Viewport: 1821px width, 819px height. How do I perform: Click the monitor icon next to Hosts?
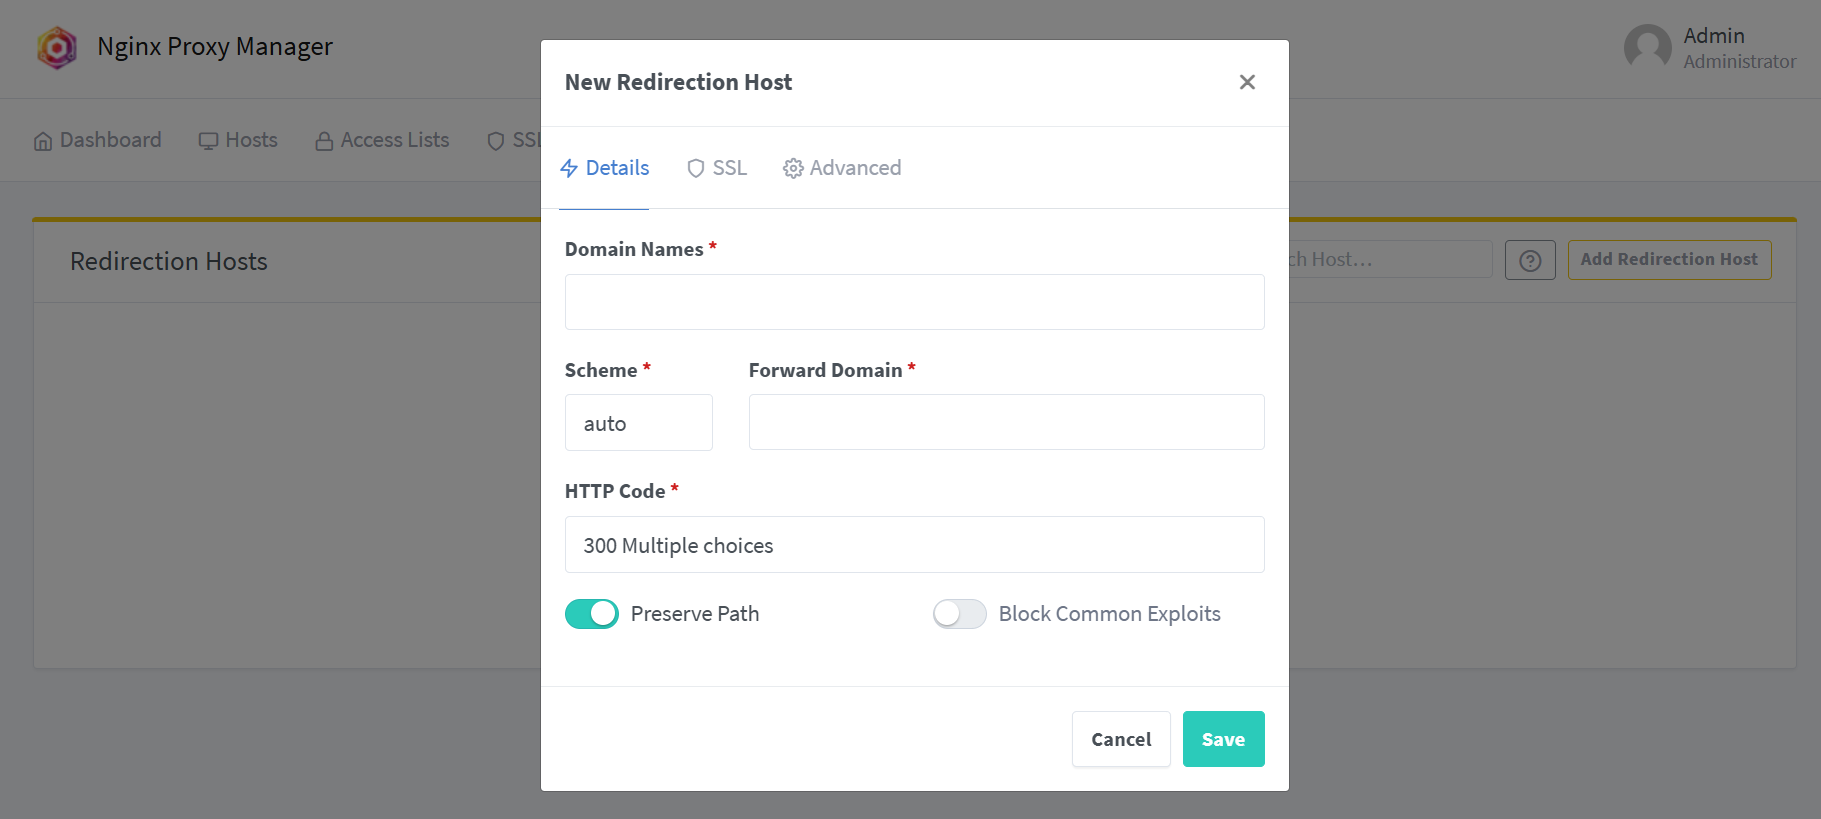209,140
